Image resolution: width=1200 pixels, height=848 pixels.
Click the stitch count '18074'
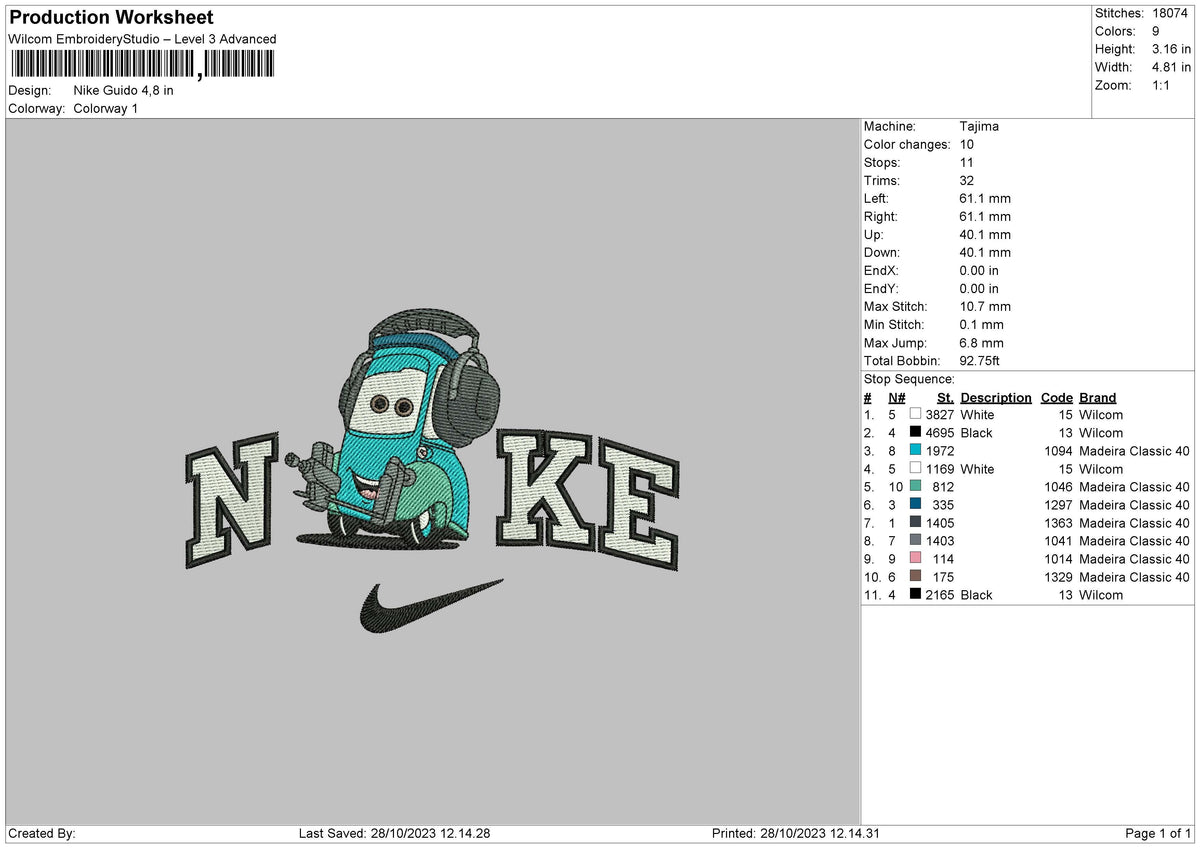[x=1169, y=13]
